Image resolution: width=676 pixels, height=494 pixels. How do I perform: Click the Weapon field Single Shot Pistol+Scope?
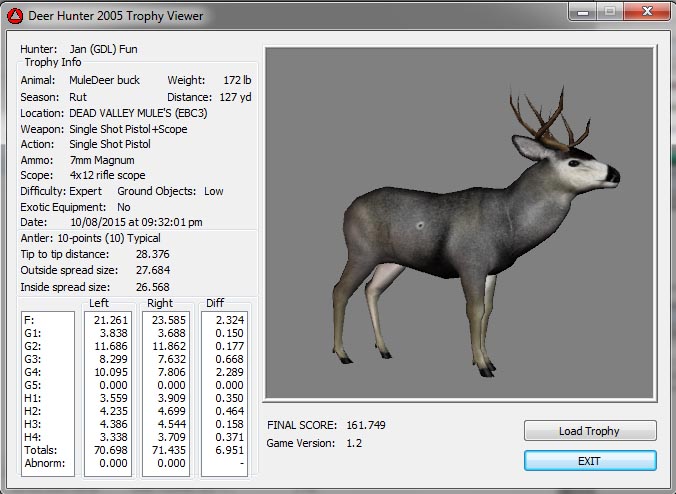128,129
